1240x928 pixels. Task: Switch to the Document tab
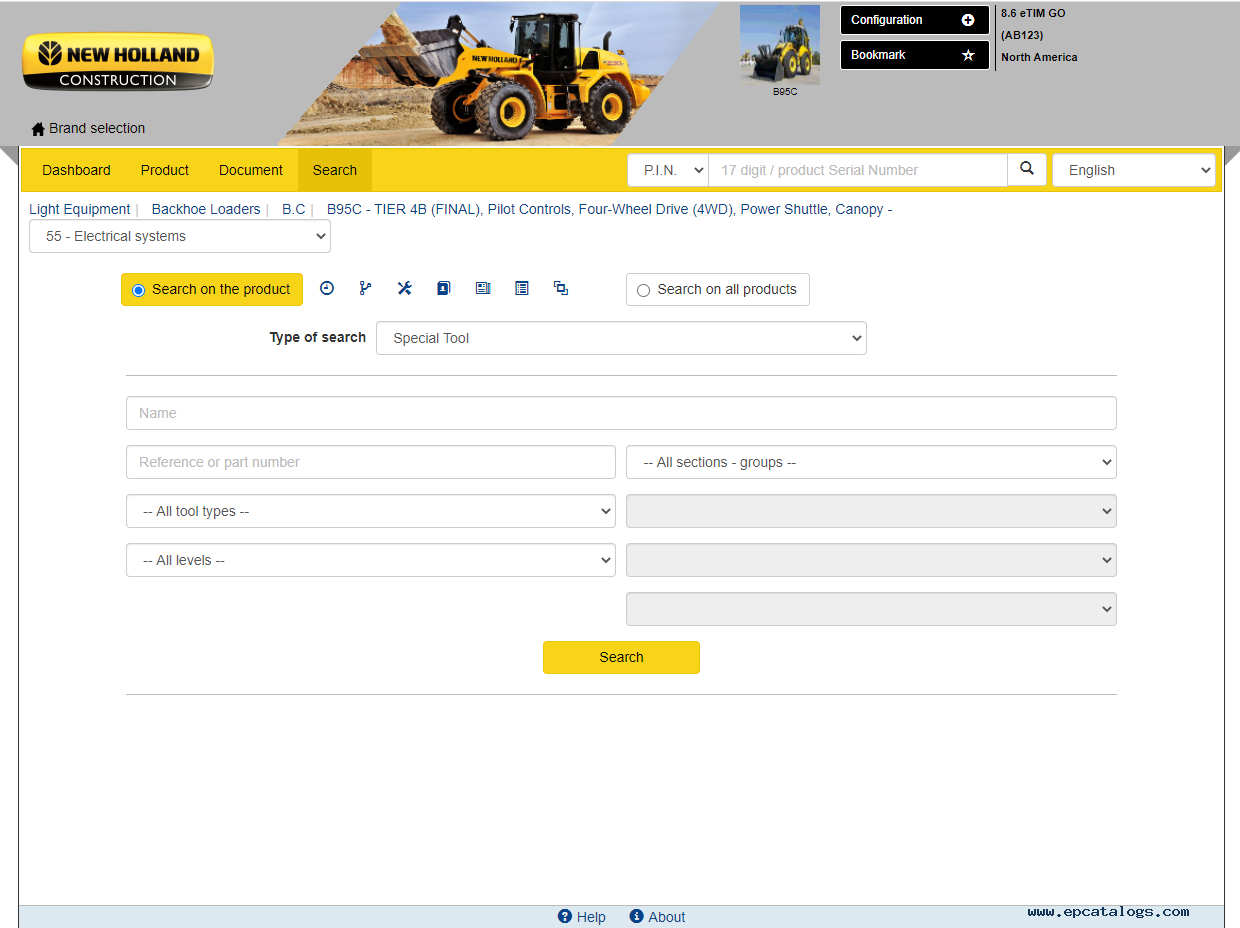pyautogui.click(x=251, y=170)
